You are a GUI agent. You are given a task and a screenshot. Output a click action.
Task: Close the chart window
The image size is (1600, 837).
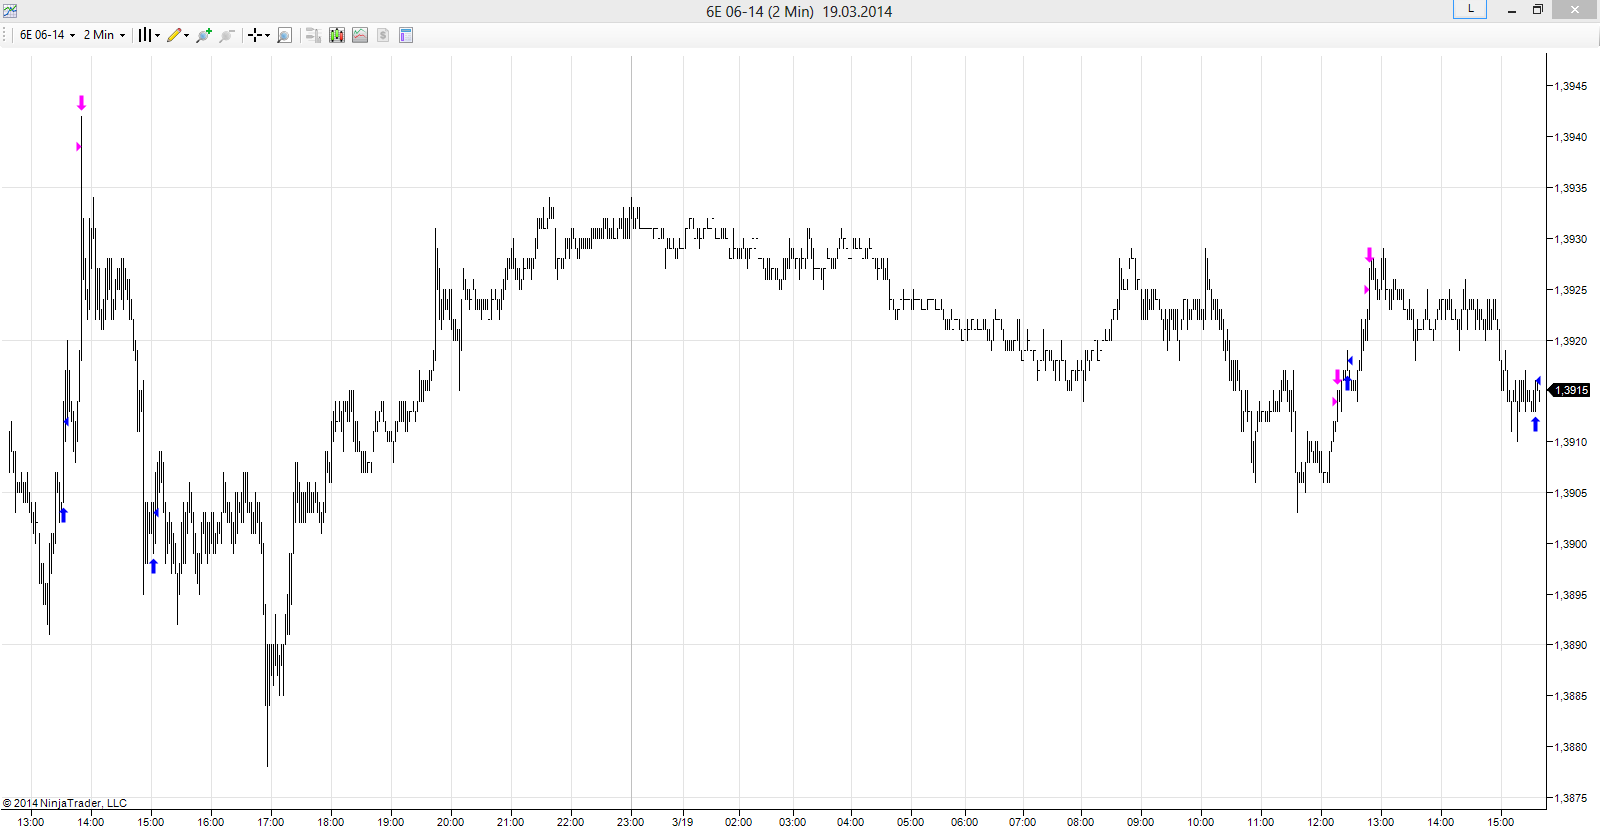[x=1575, y=10]
